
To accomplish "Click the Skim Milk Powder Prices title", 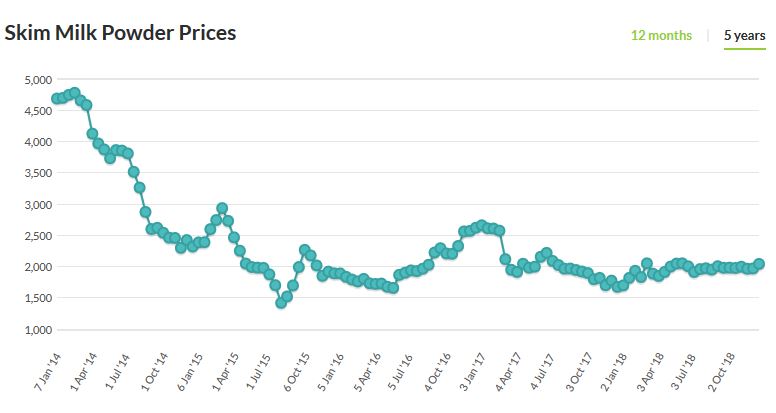I will tap(120, 33).
